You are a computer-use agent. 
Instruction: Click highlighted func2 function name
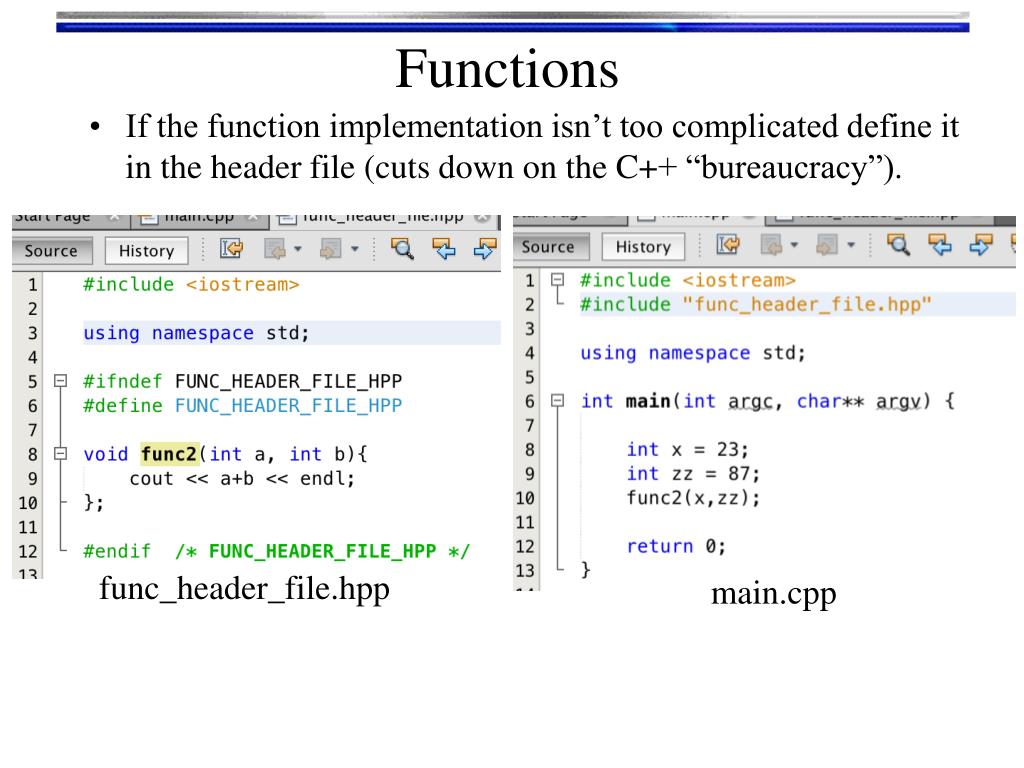(169, 454)
